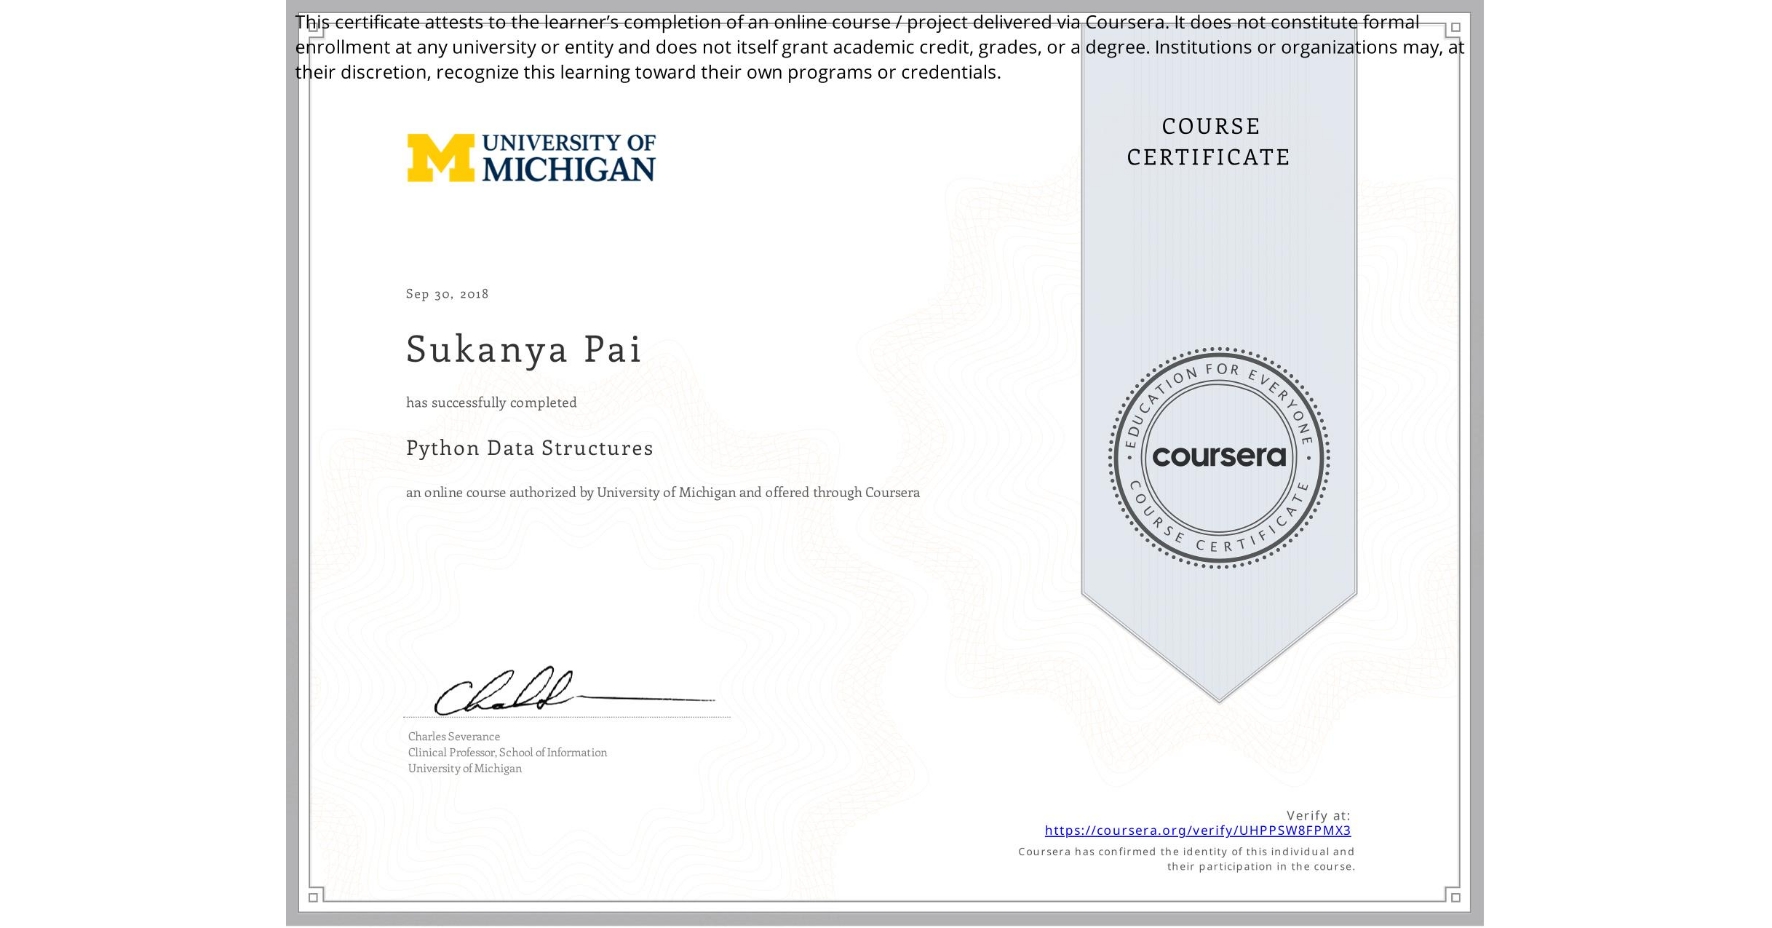This screenshot has height=928, width=1772.
Task: Click the 'COURSE CERTIFICATE' heading
Action: click(x=1209, y=141)
